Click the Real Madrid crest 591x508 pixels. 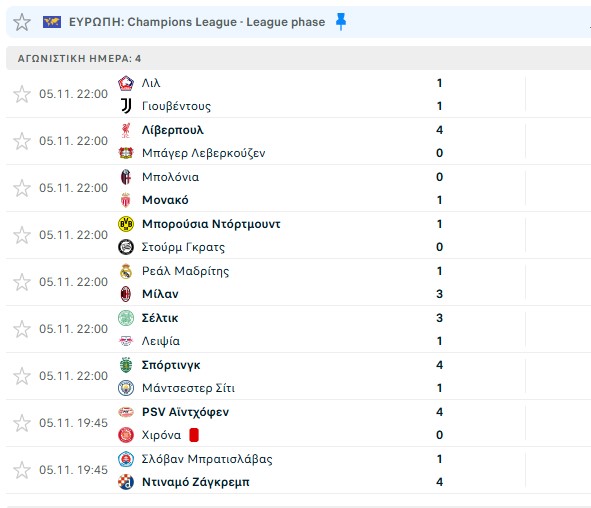click(126, 271)
